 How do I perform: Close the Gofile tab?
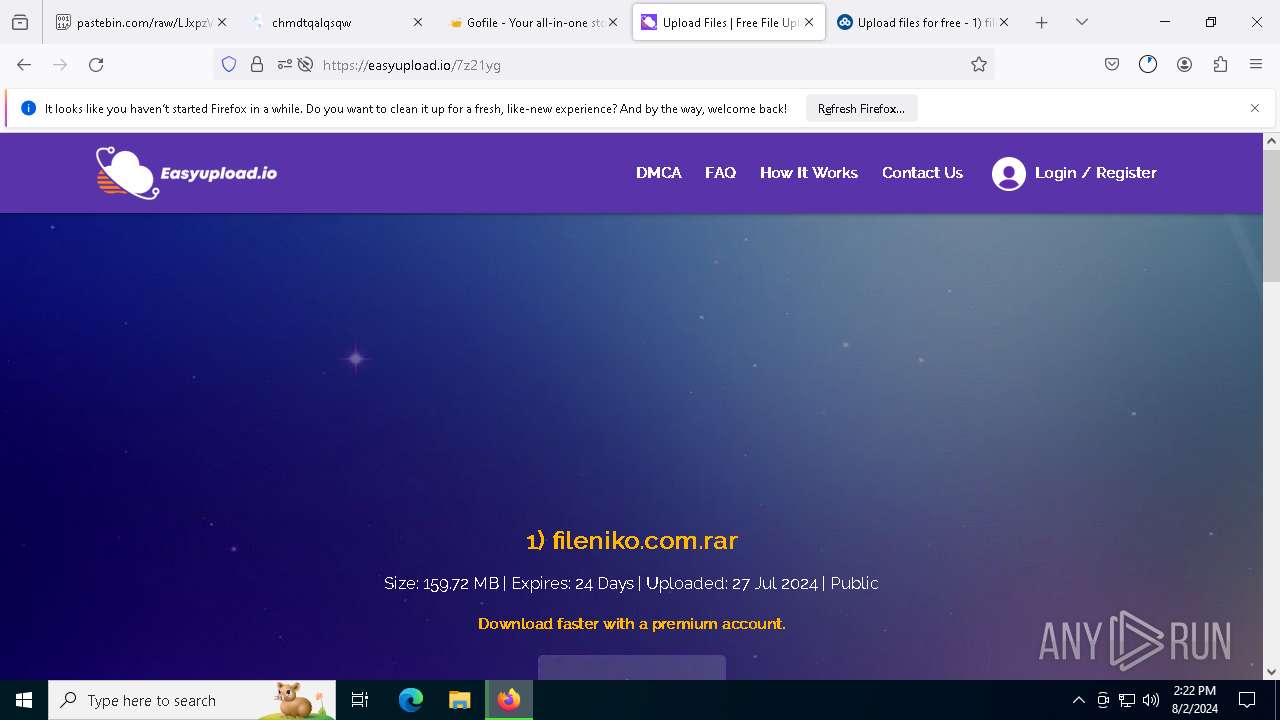tap(613, 22)
